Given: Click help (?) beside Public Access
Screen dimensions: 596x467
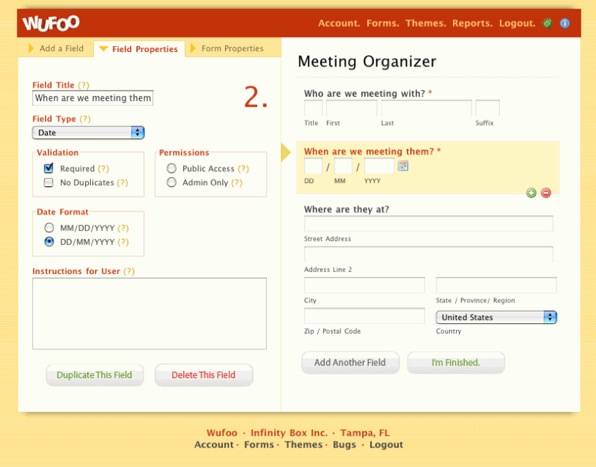Looking at the screenshot, I should (243, 169).
